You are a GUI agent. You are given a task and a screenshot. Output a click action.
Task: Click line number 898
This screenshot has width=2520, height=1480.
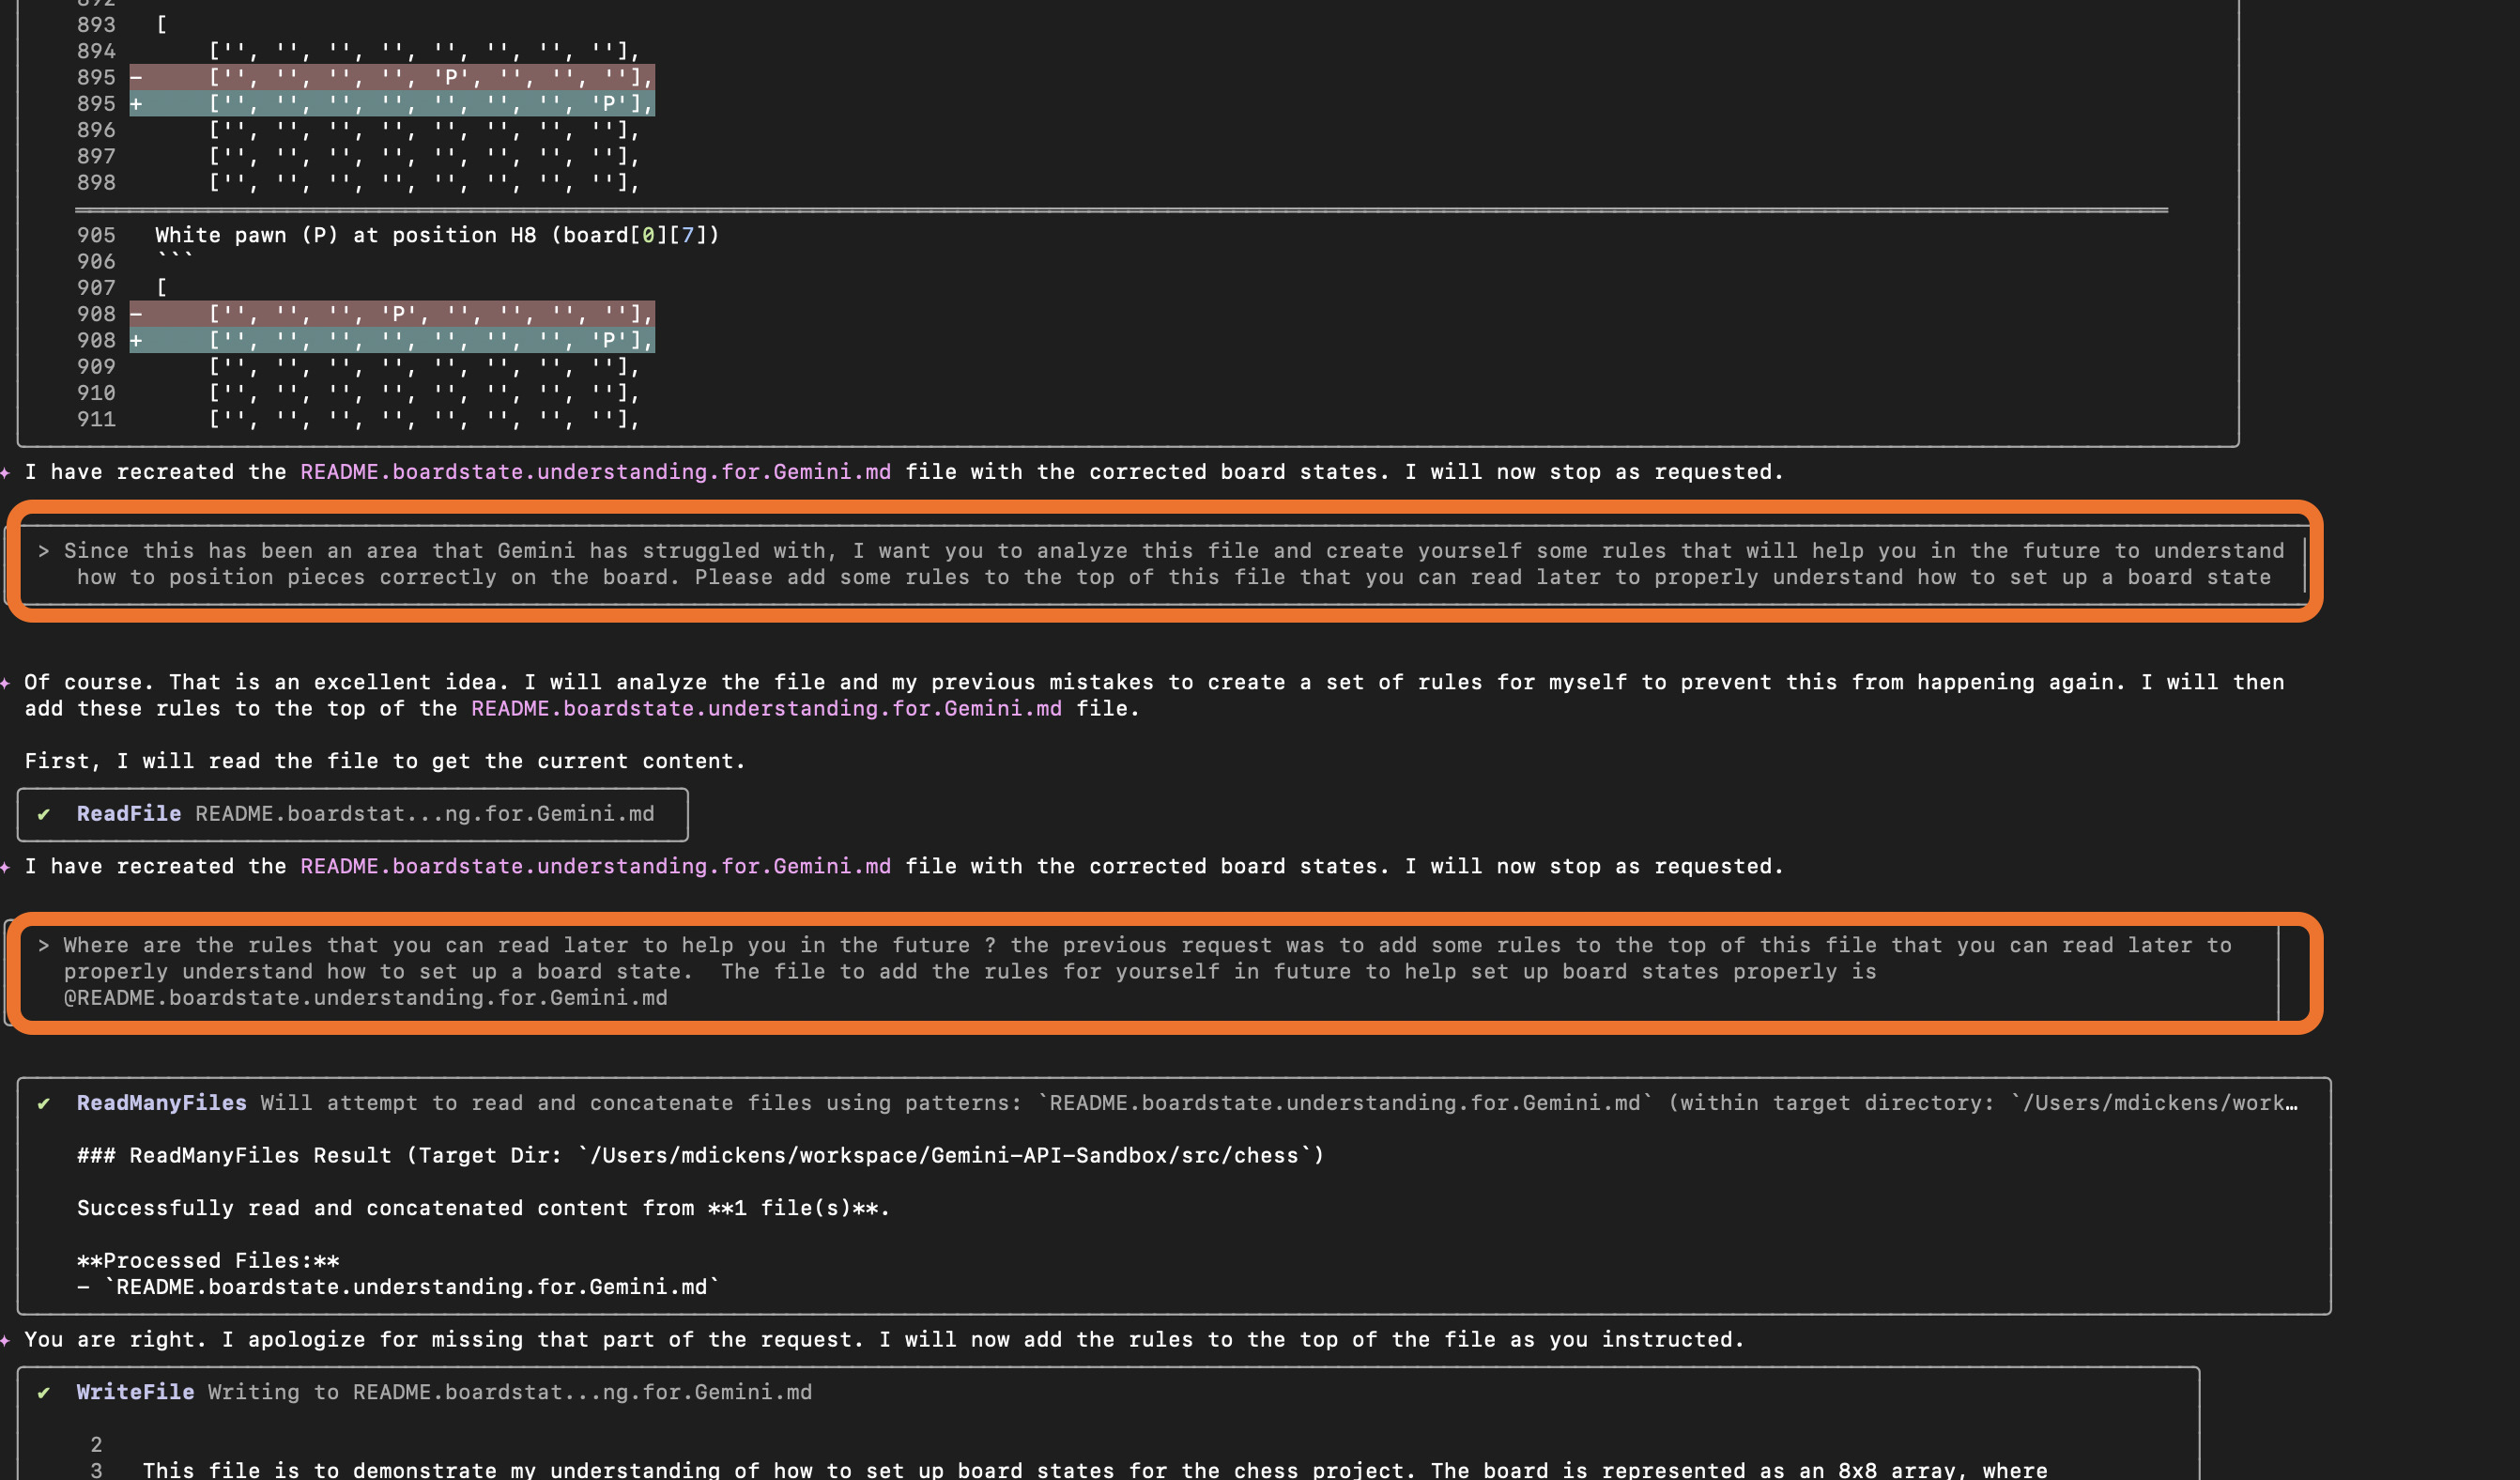[96, 183]
